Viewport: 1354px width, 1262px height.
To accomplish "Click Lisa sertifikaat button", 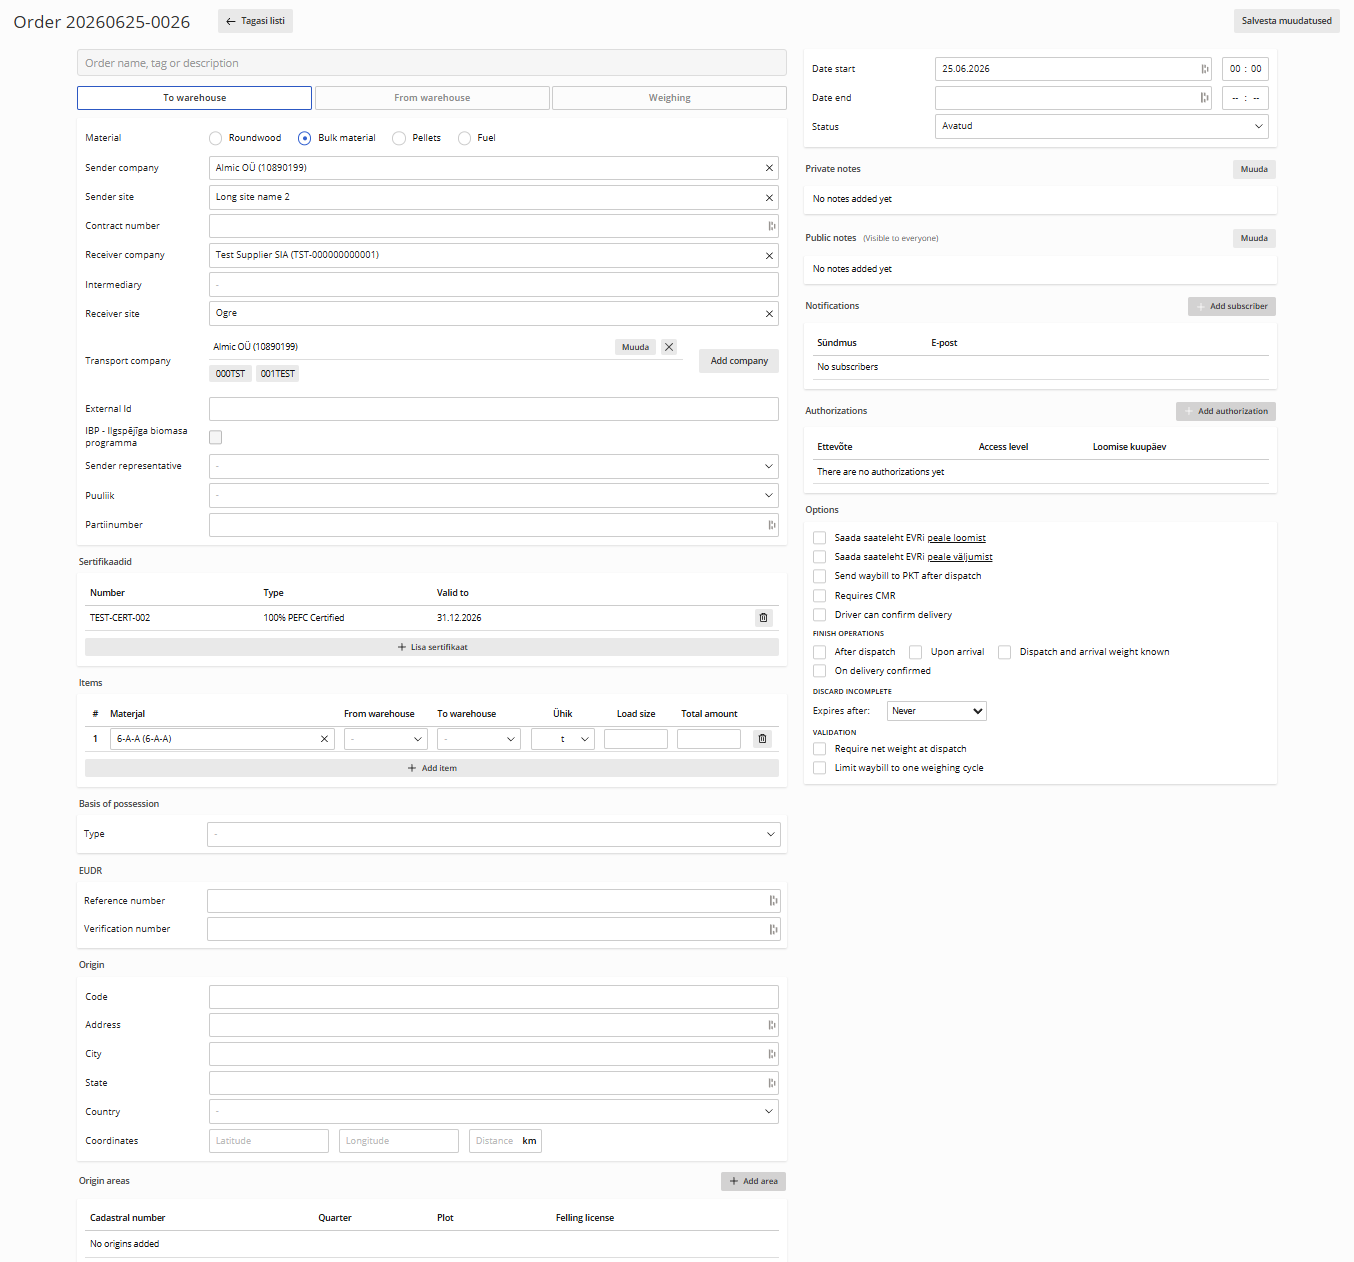I will pyautogui.click(x=432, y=647).
